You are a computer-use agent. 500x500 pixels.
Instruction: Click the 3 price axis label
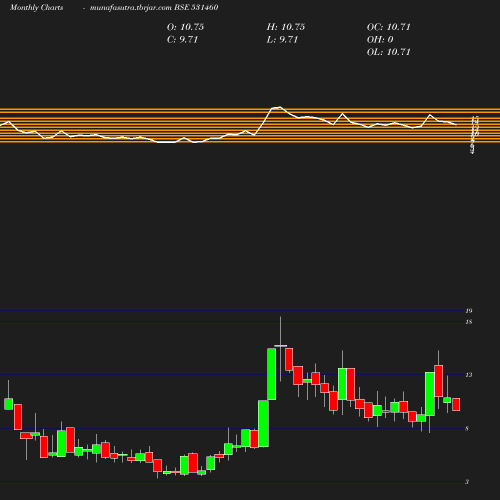(467, 482)
